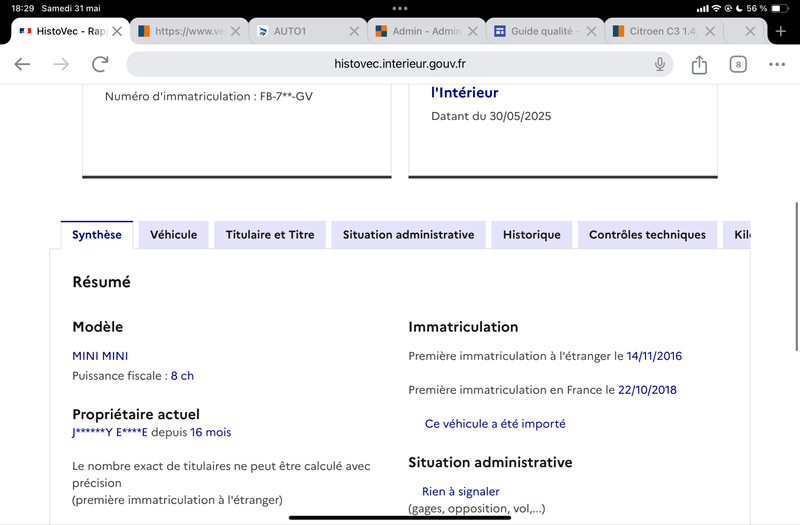
Task: Click the page vertical scrollbar
Action: (796, 276)
